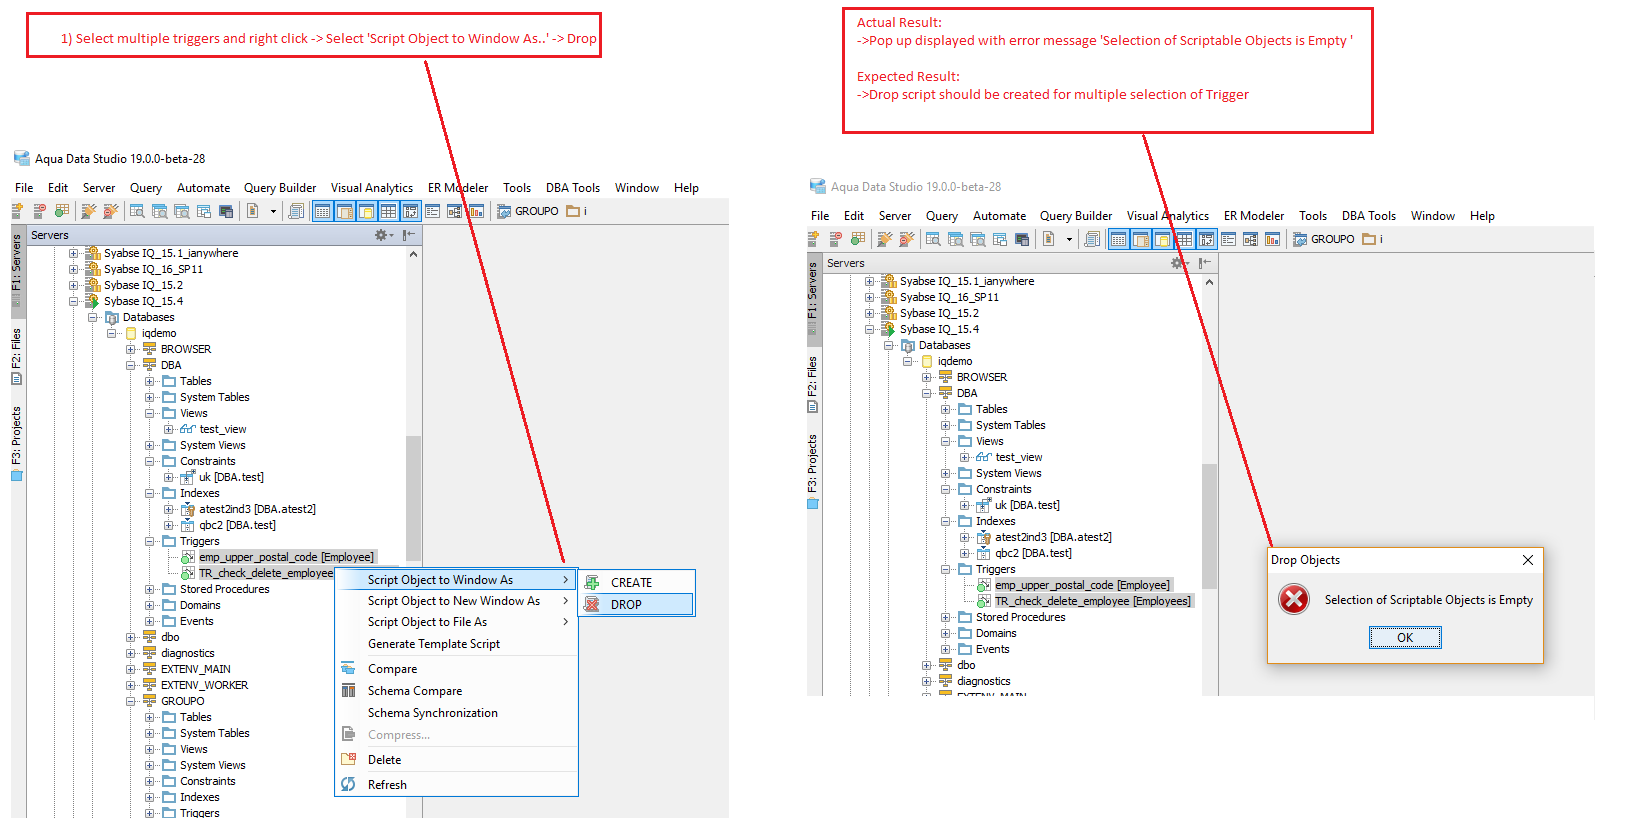Click OK in the Drop Objects dialog
The image size is (1640, 818).
(1405, 638)
